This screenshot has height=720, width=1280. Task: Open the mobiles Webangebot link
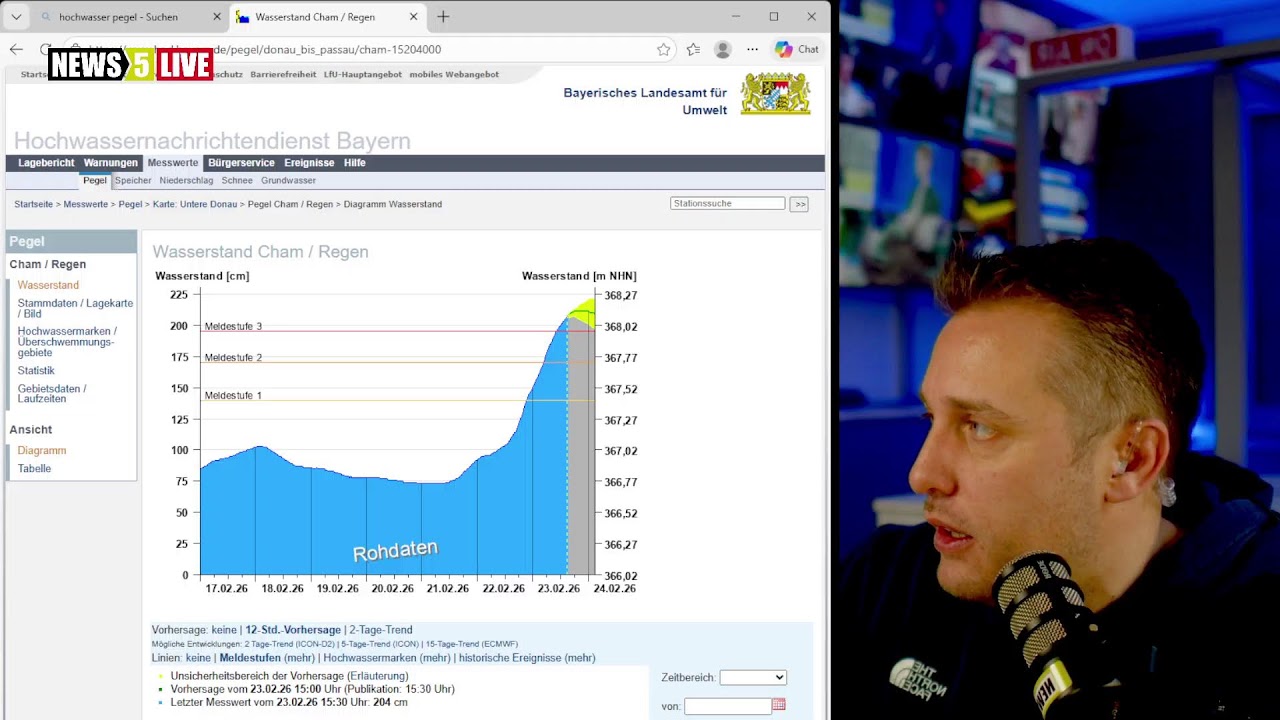click(454, 74)
